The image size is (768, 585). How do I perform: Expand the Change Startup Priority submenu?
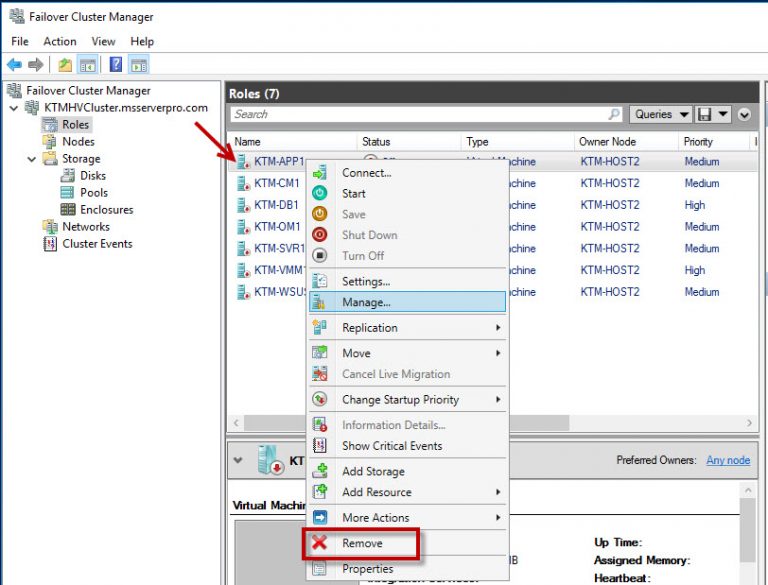[498, 399]
